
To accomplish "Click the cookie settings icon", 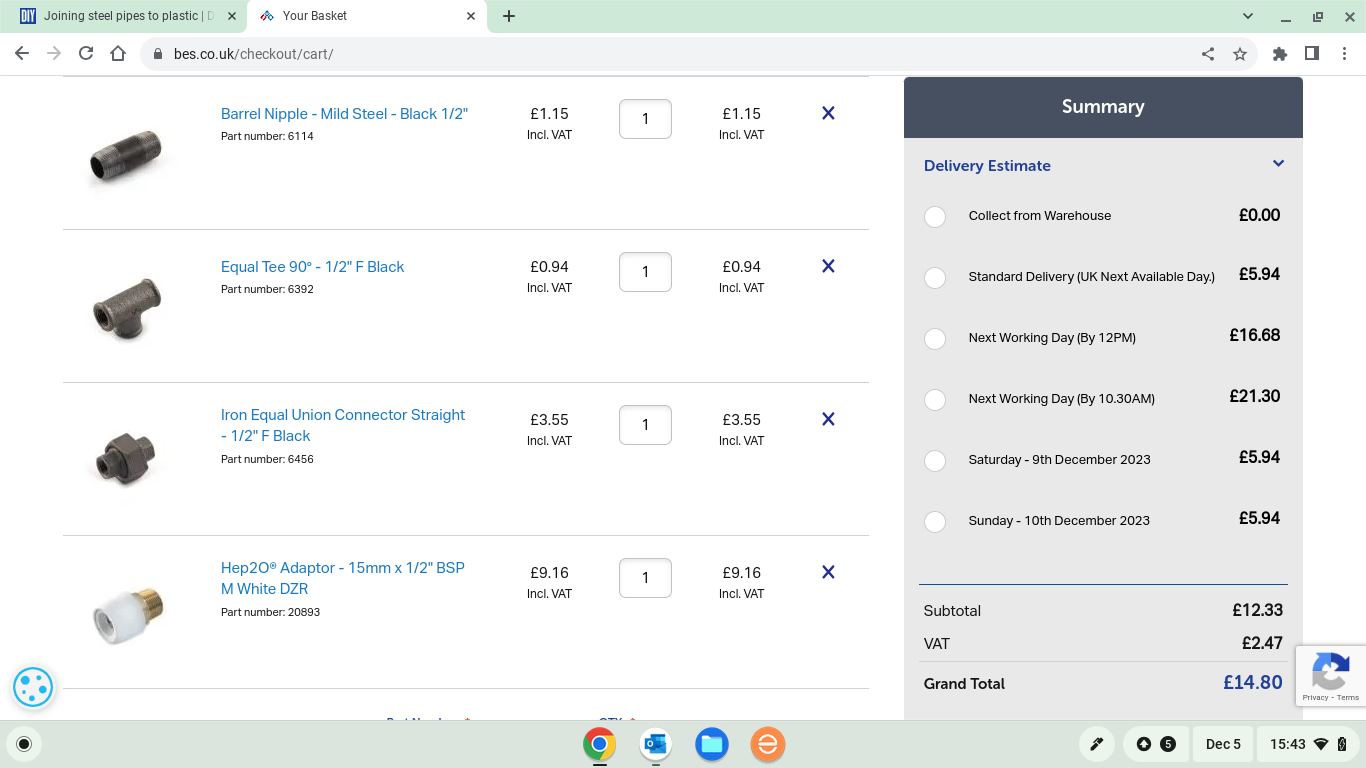I will [33, 687].
